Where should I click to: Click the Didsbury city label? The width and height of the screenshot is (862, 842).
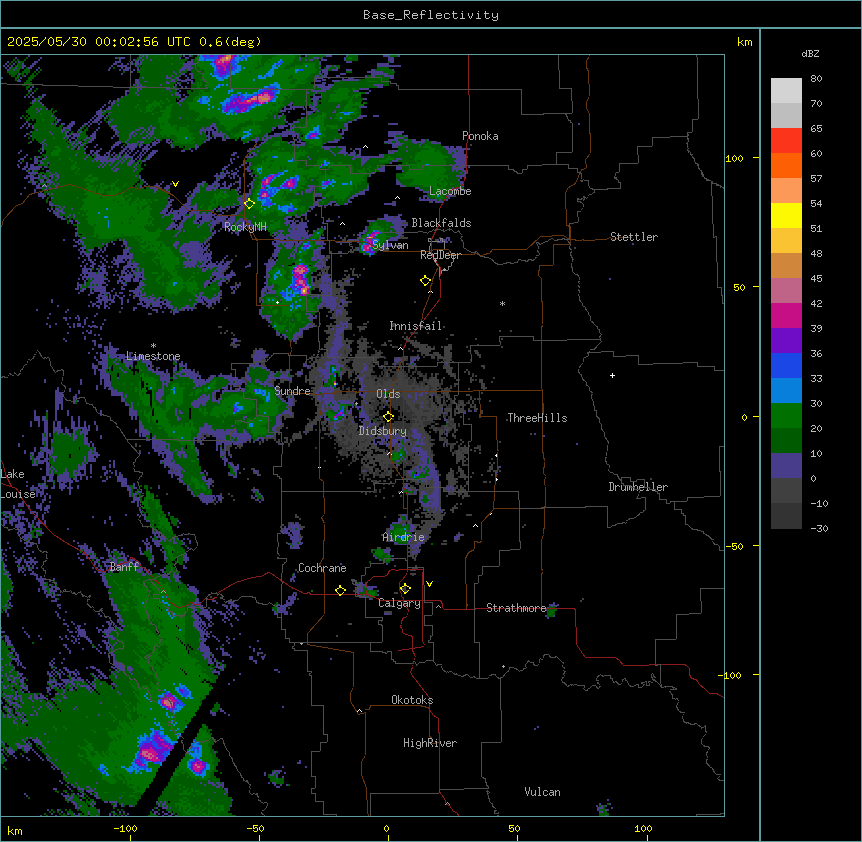click(x=383, y=431)
